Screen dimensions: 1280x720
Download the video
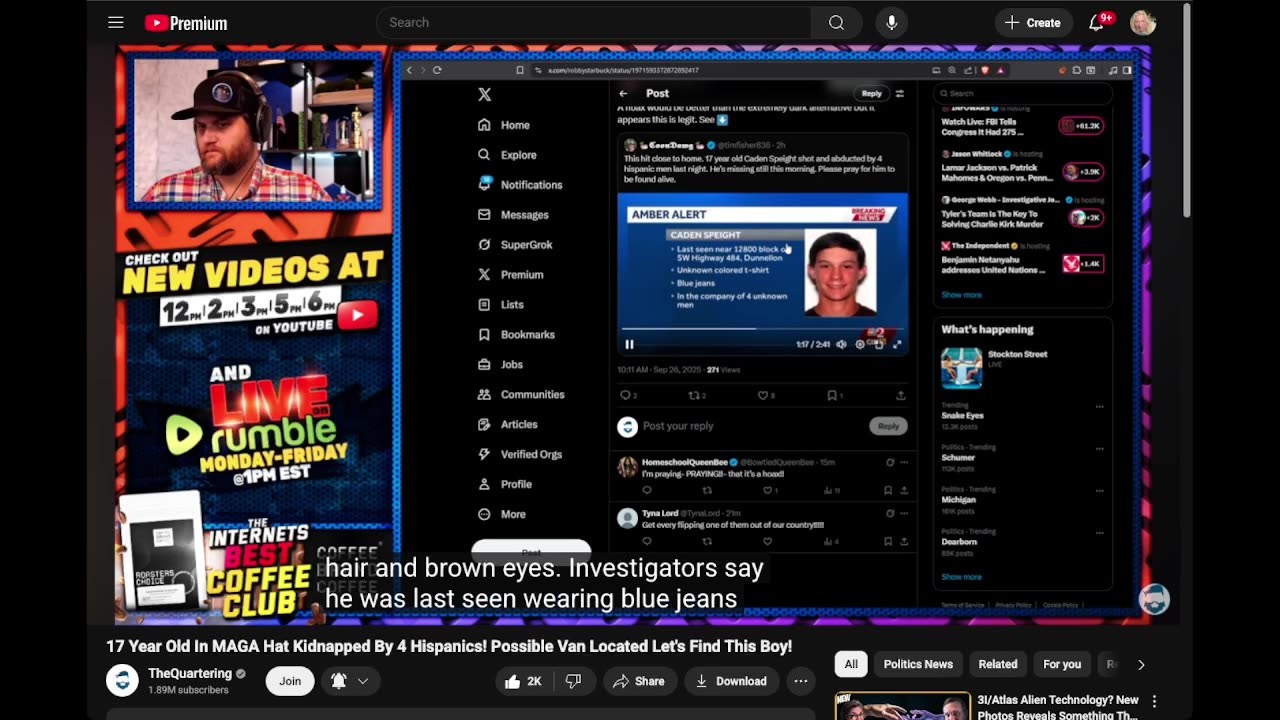[731, 681]
